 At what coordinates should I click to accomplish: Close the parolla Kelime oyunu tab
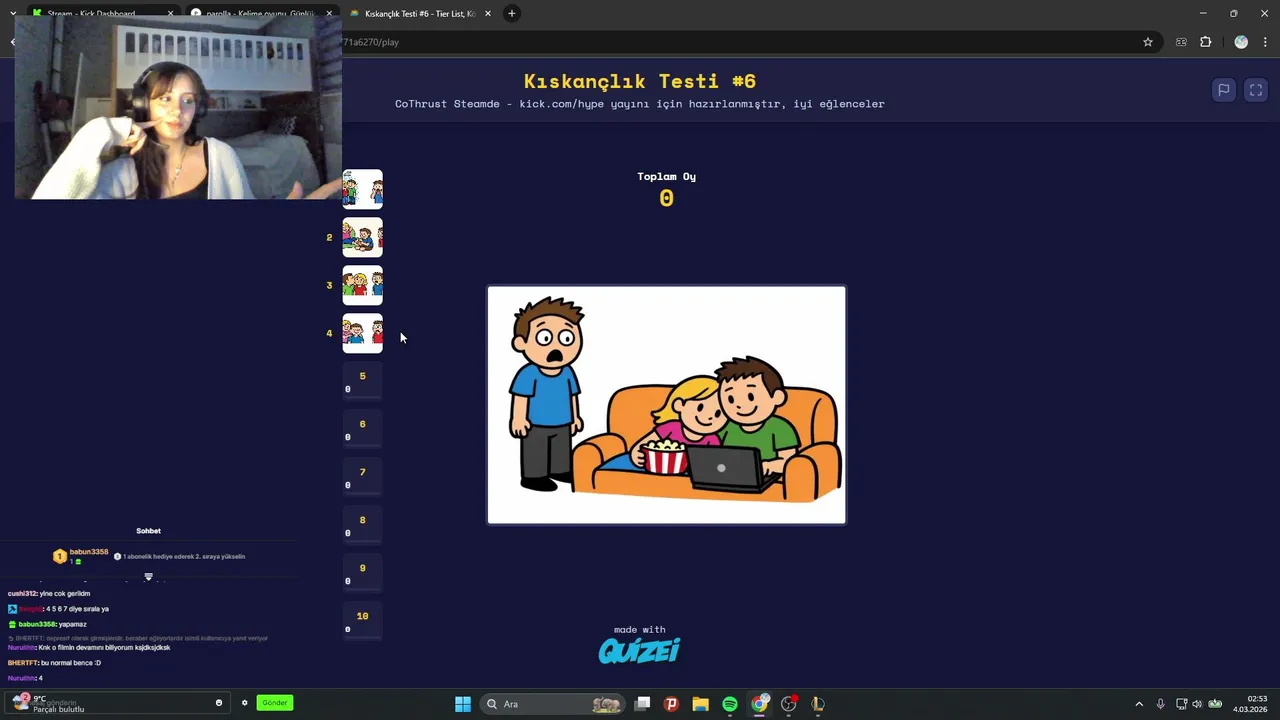329,13
